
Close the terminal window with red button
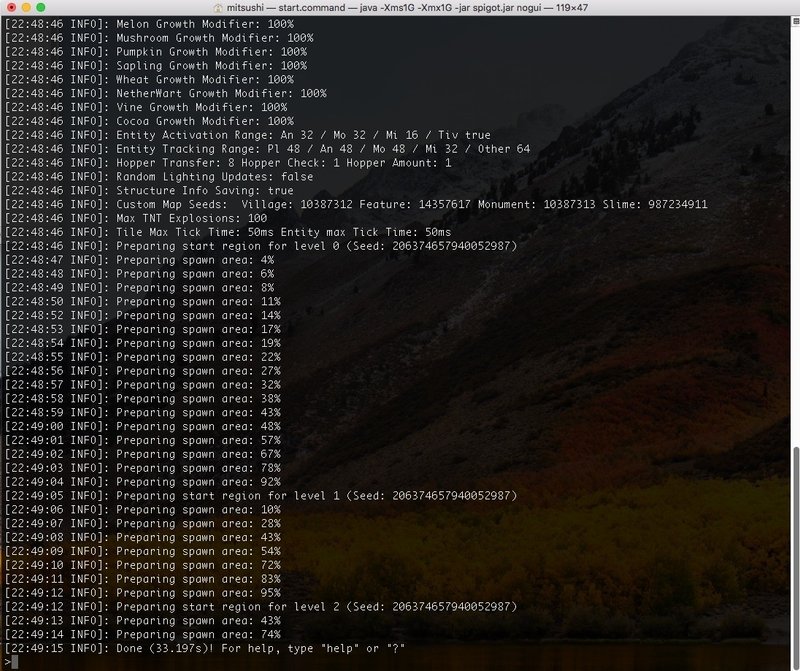pos(11,8)
